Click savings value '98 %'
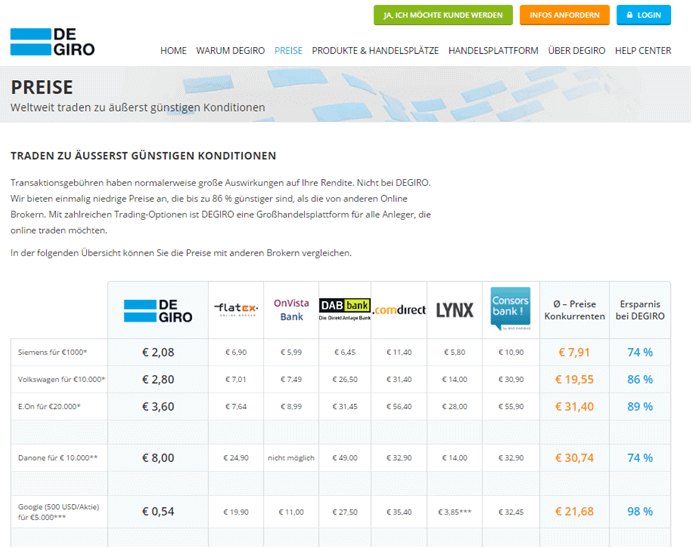The image size is (692, 548). point(640,512)
